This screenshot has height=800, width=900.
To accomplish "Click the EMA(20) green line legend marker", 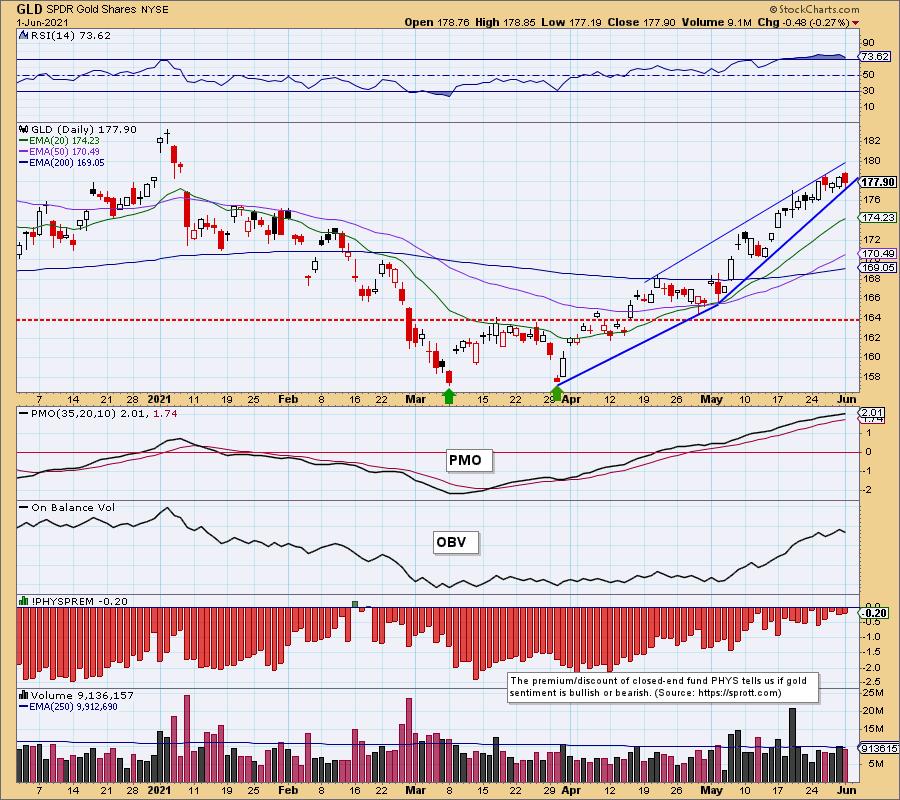I will click(x=24, y=141).
